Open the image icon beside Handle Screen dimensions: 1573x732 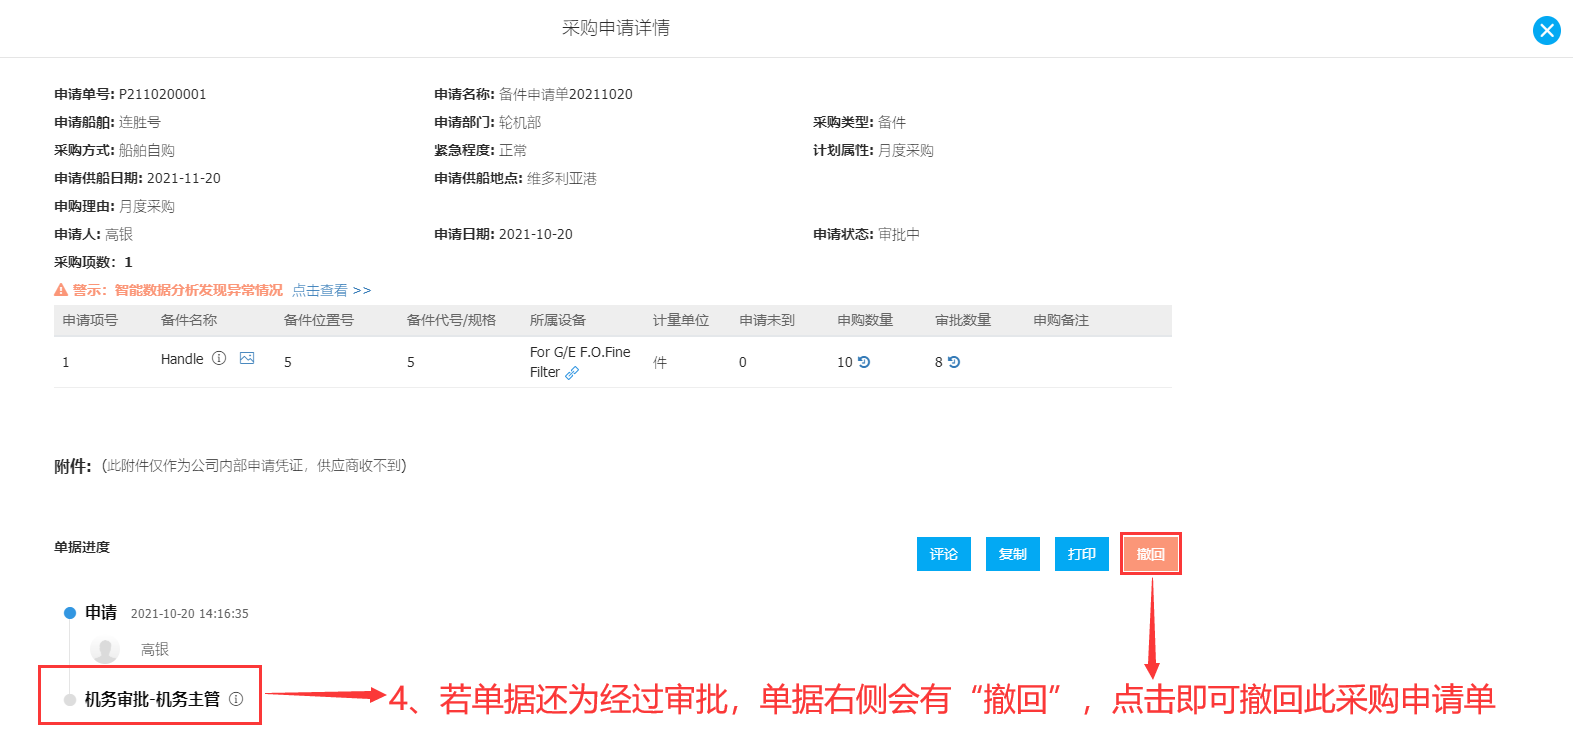click(x=247, y=358)
